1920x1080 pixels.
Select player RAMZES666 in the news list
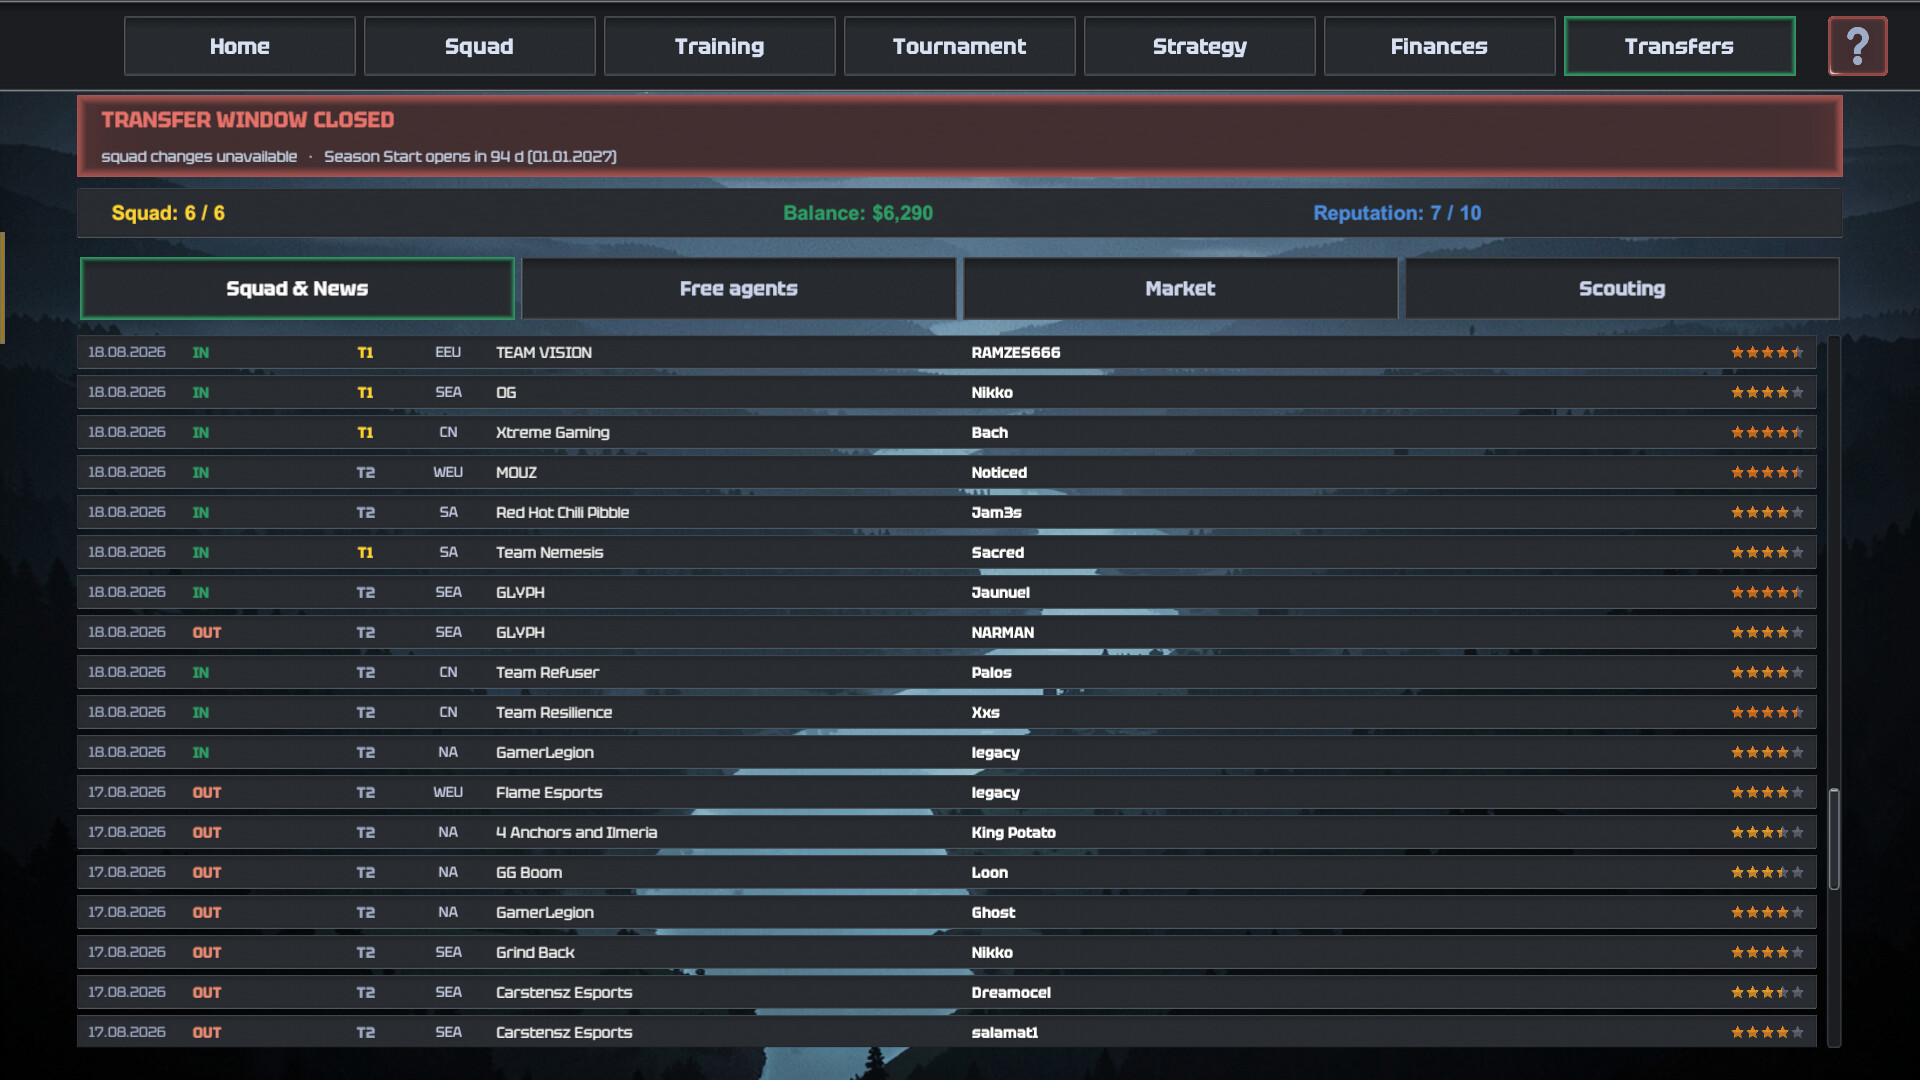point(1016,352)
